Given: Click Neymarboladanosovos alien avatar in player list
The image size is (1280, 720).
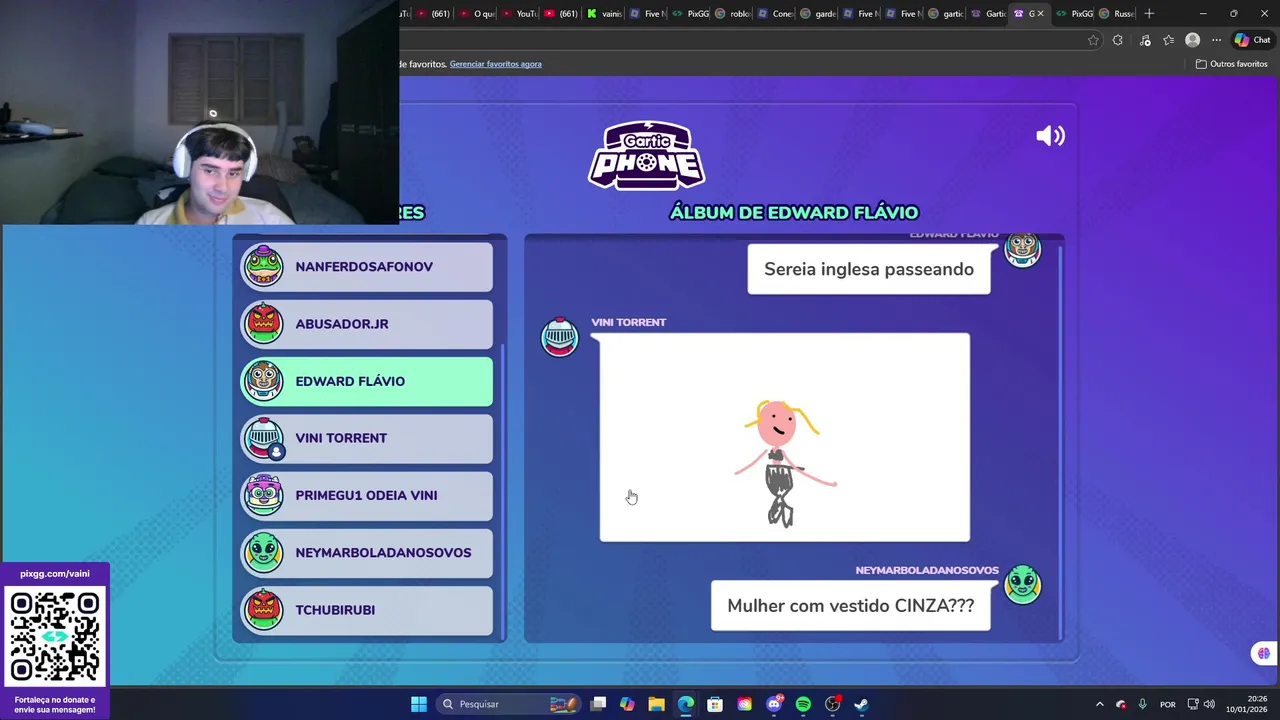Looking at the screenshot, I should (x=264, y=552).
